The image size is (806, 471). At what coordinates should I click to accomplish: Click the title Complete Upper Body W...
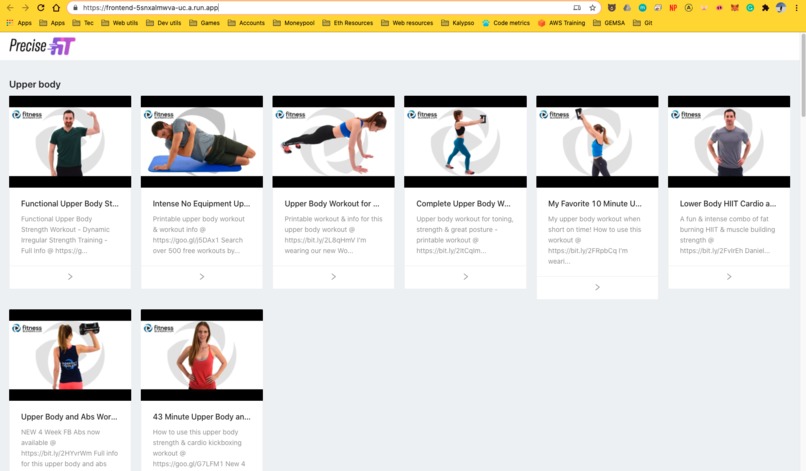coord(463,204)
